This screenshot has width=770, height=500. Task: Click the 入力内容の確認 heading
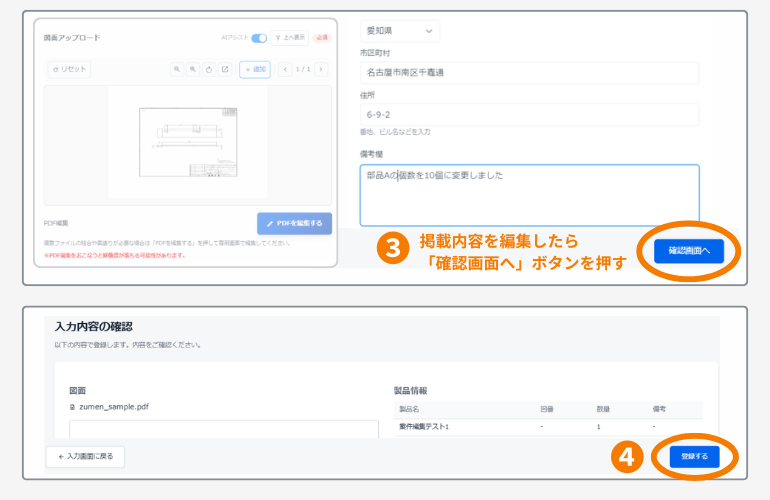click(x=93, y=327)
